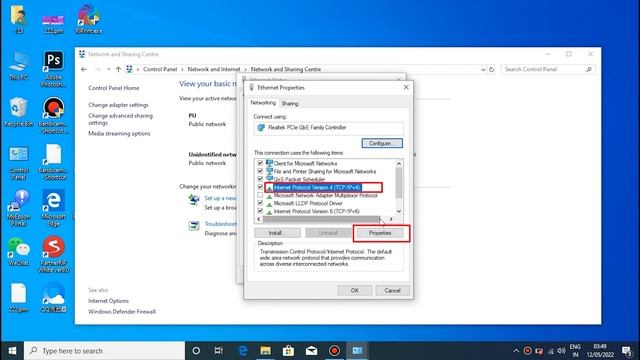This screenshot has height=360, width=640.
Task: Enable Microsoft Network Adapter Multiplexor Protocol
Action: pyautogui.click(x=260, y=195)
